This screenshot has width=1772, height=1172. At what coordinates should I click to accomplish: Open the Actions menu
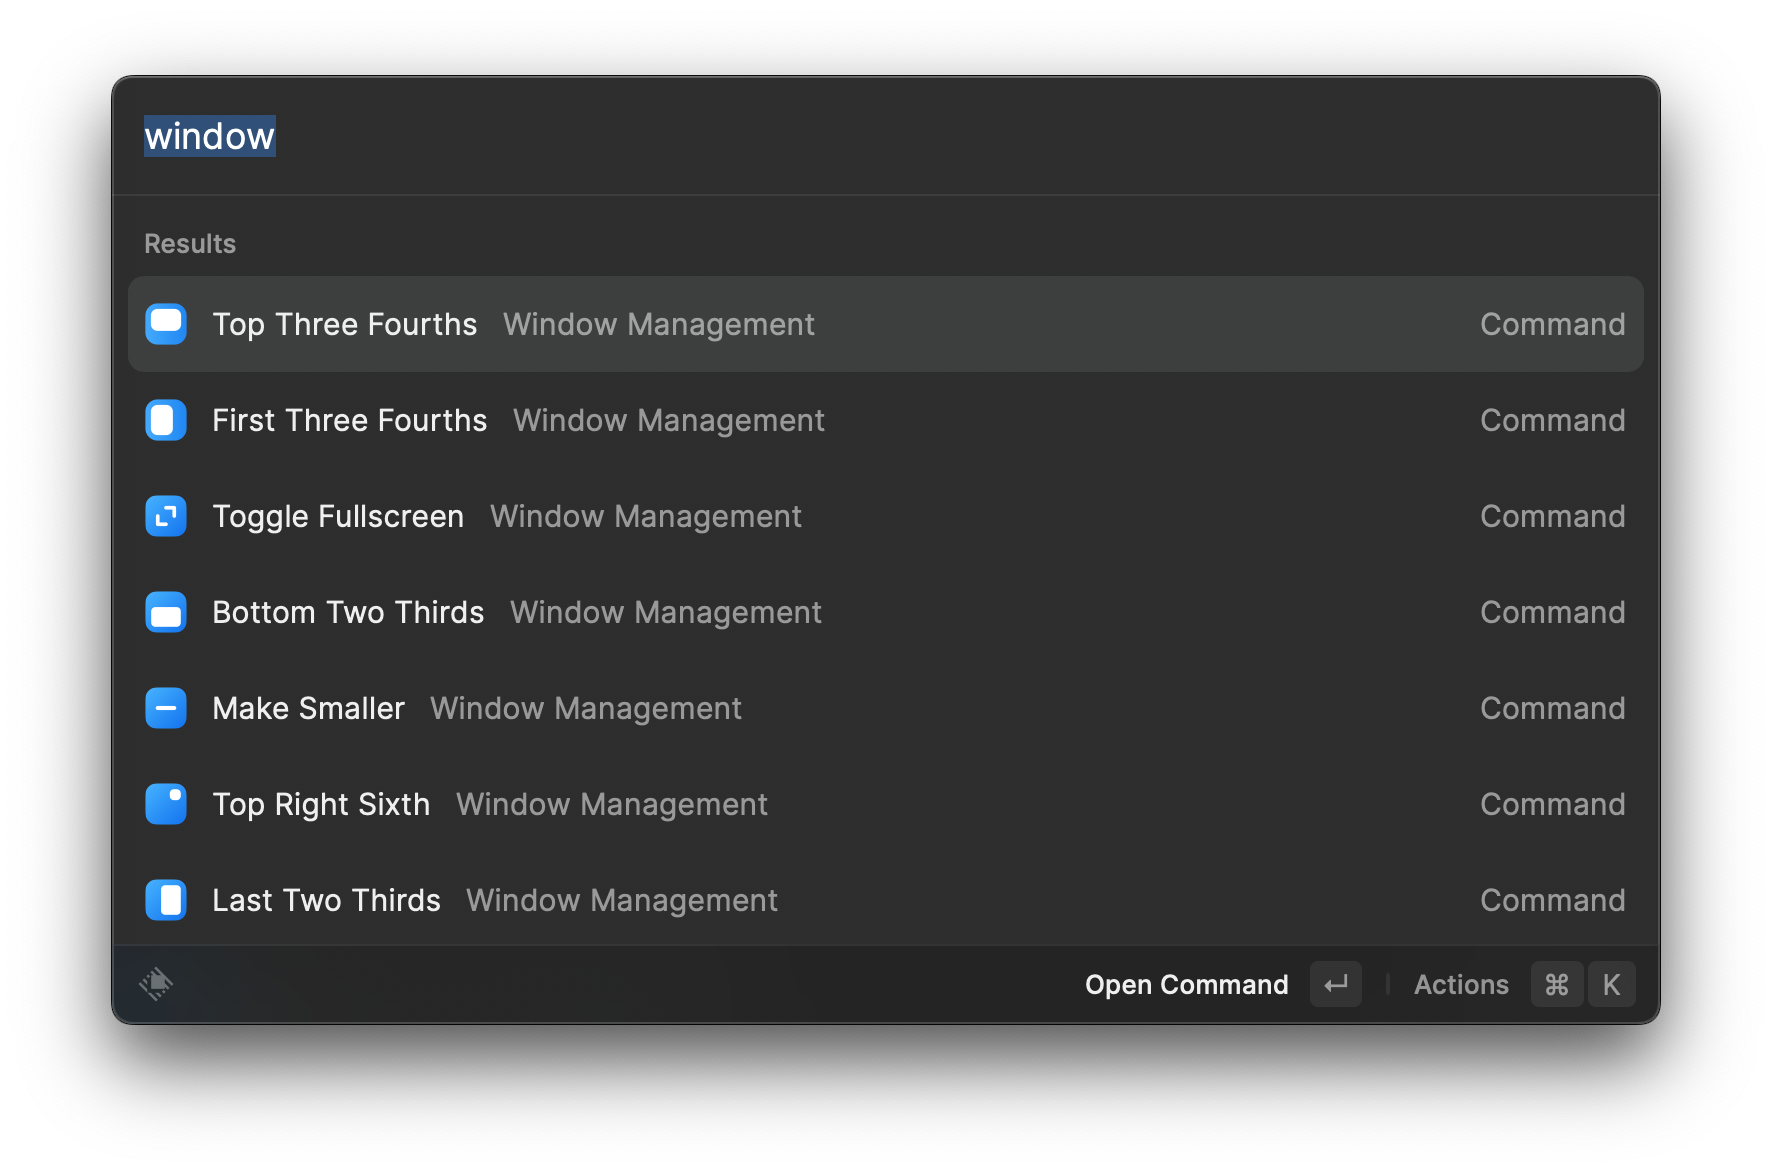[x=1461, y=985]
